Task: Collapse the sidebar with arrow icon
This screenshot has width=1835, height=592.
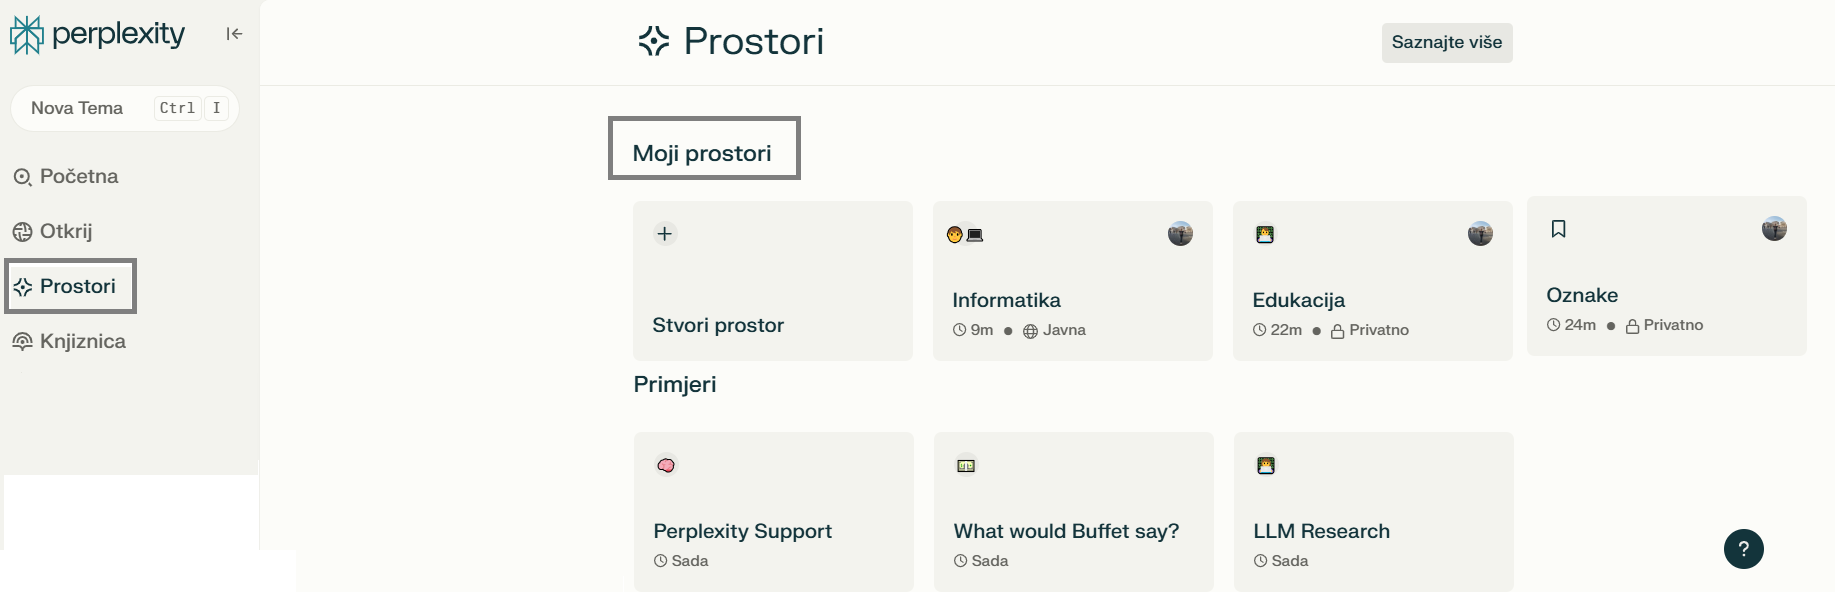Action: click(x=234, y=34)
